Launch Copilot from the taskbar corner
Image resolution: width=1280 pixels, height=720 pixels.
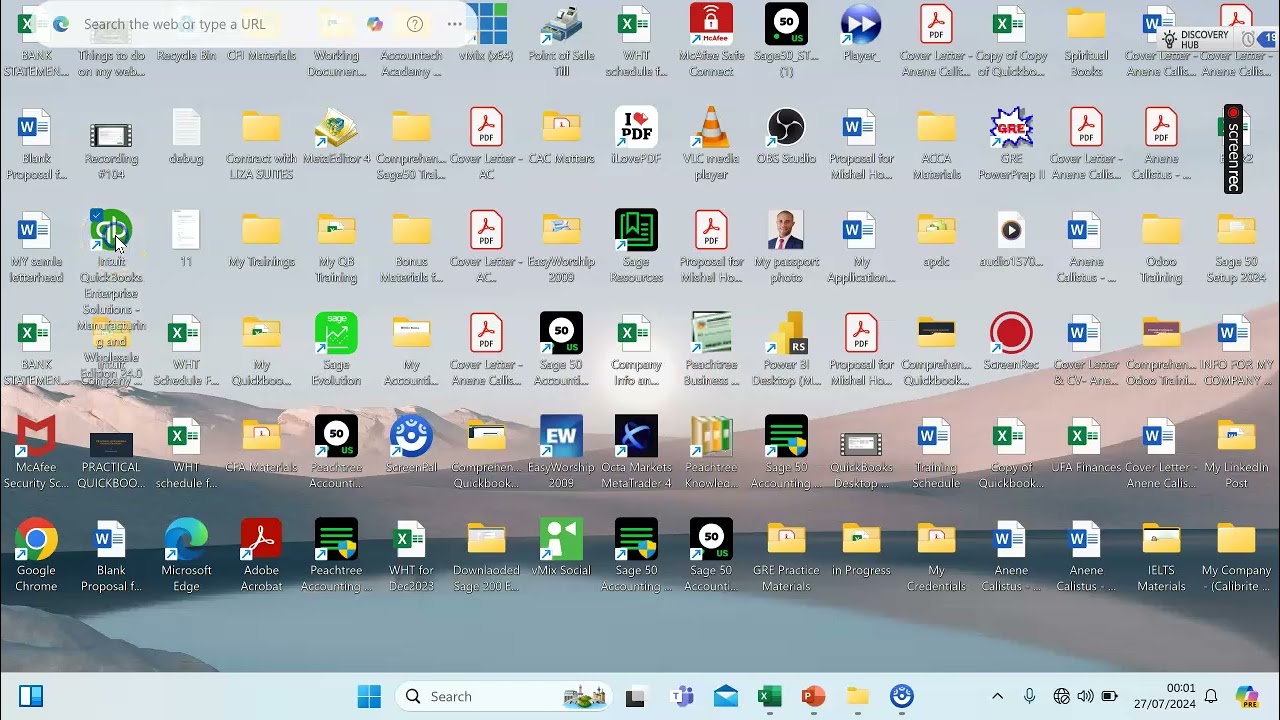1247,696
